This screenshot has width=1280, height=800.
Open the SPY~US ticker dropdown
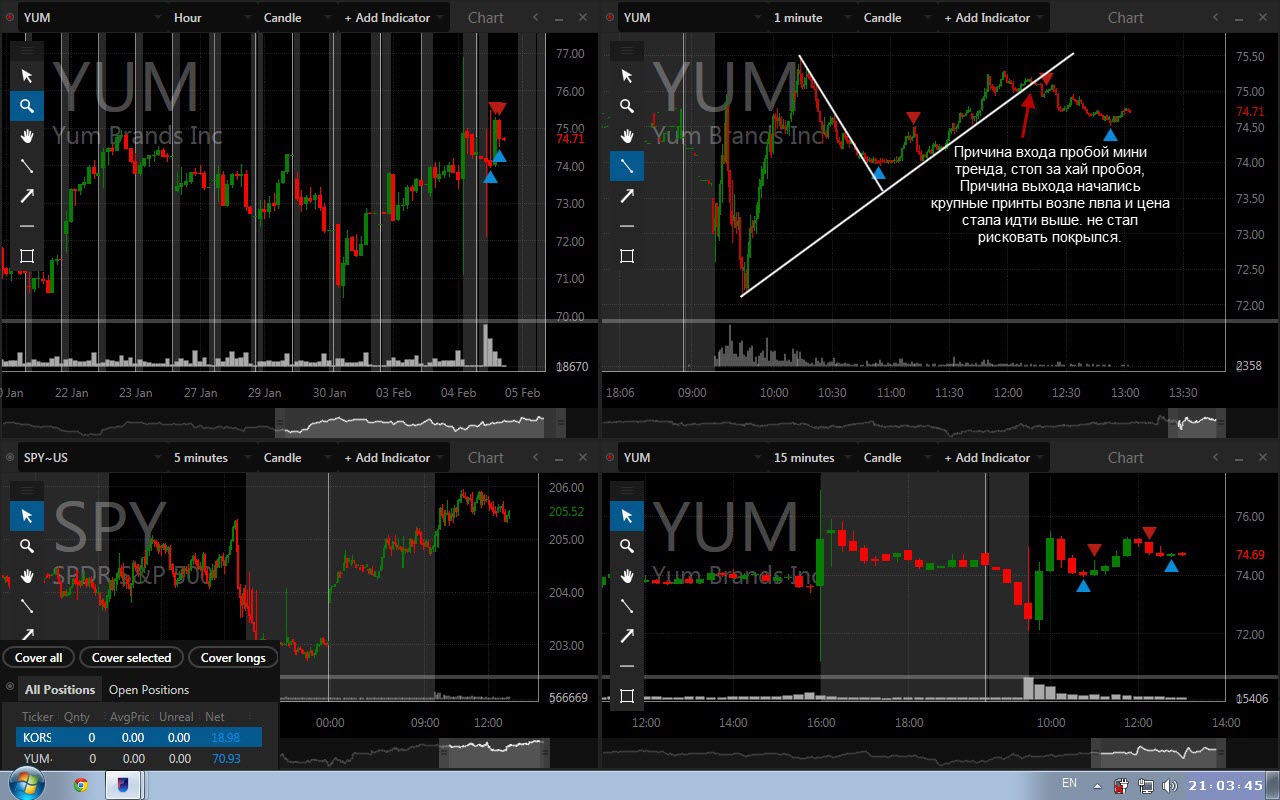[x=92, y=457]
